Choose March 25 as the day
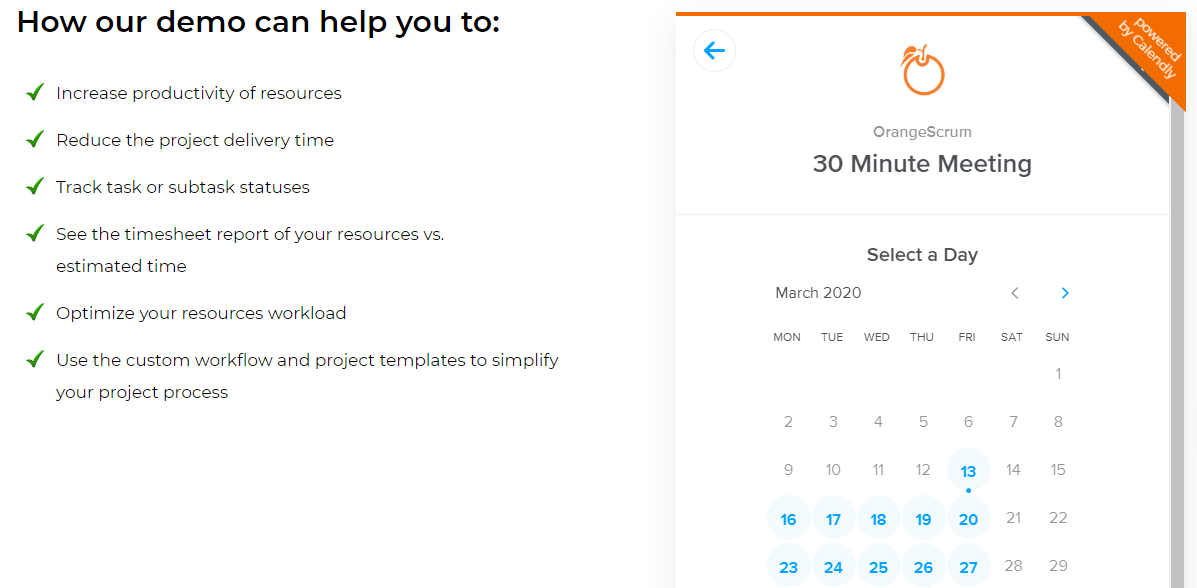This screenshot has height=588, width=1197. click(x=878, y=566)
